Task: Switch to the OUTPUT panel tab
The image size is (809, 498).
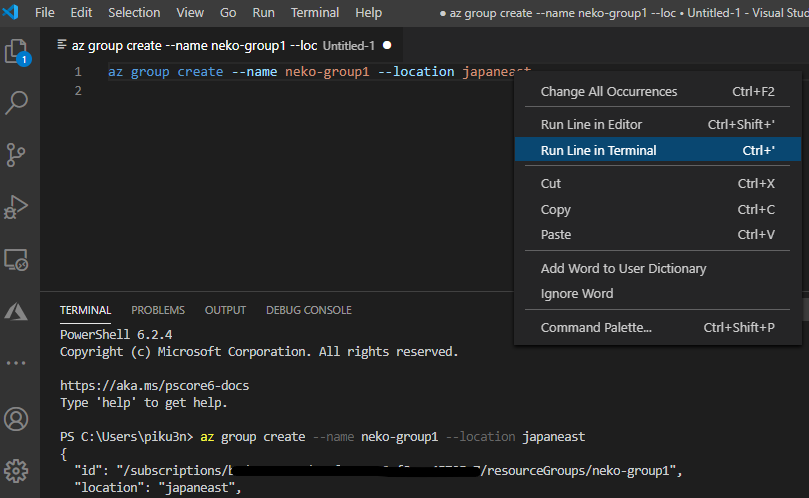Action: click(x=225, y=310)
